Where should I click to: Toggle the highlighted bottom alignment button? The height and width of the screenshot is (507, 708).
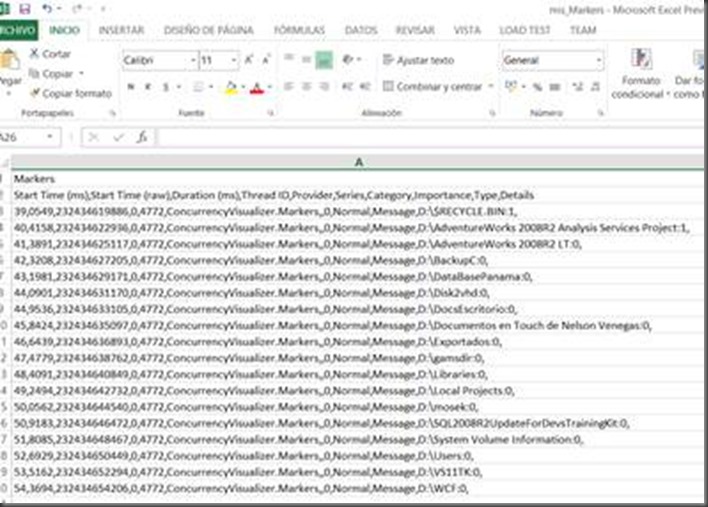[x=324, y=60]
